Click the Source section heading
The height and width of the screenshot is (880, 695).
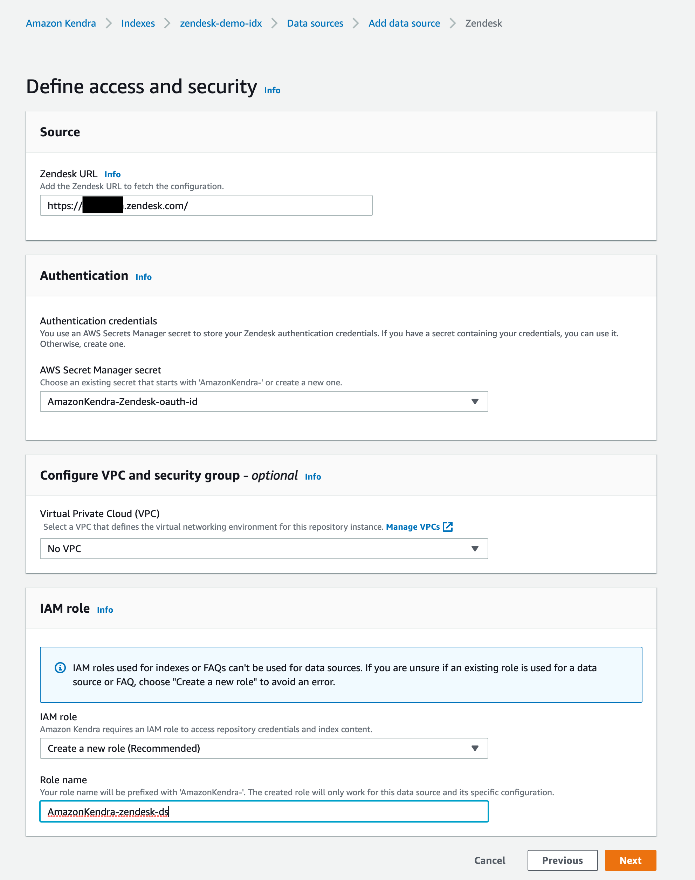tap(60, 132)
